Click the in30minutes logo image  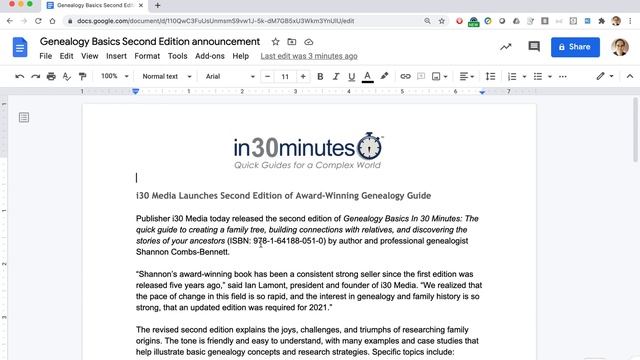308,151
